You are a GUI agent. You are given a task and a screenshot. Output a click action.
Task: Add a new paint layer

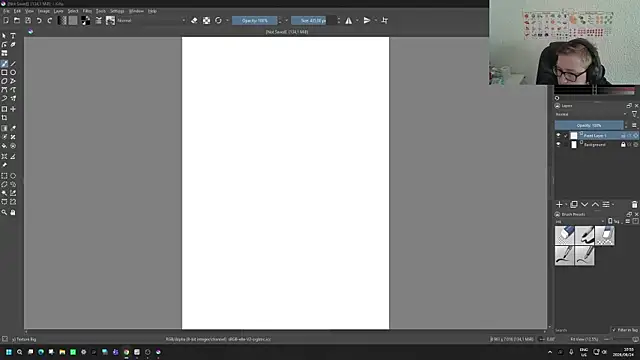point(559,204)
